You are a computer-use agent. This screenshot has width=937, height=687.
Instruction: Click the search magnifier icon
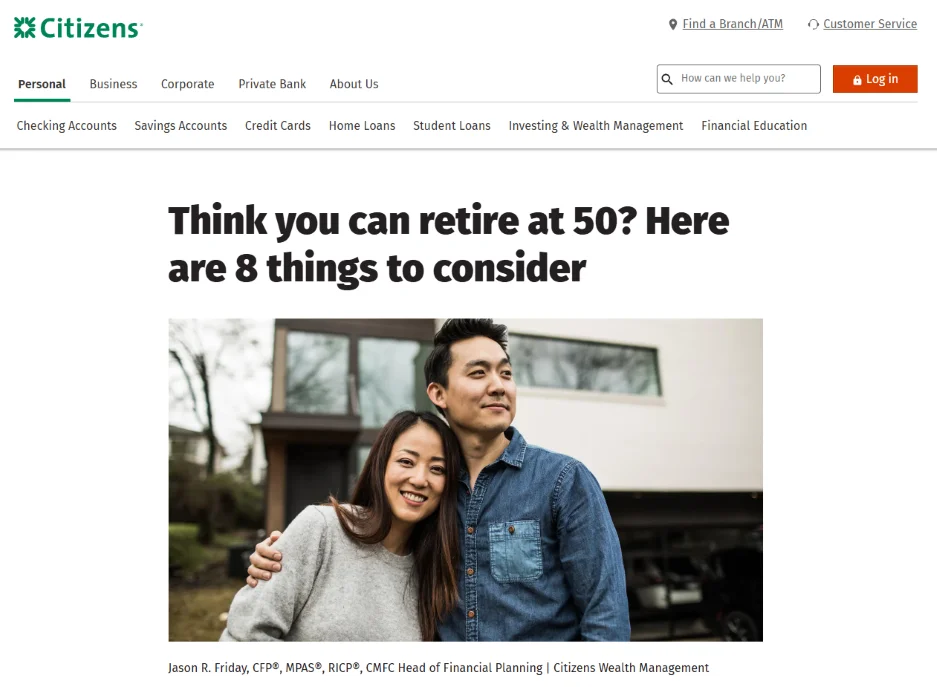(667, 79)
